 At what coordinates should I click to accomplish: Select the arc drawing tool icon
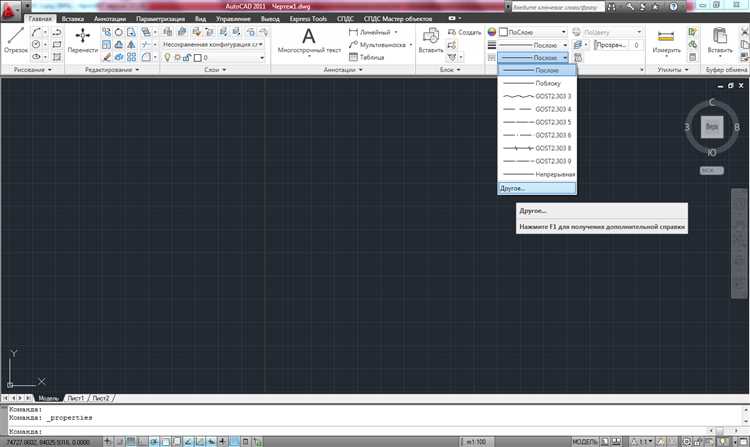click(36, 32)
